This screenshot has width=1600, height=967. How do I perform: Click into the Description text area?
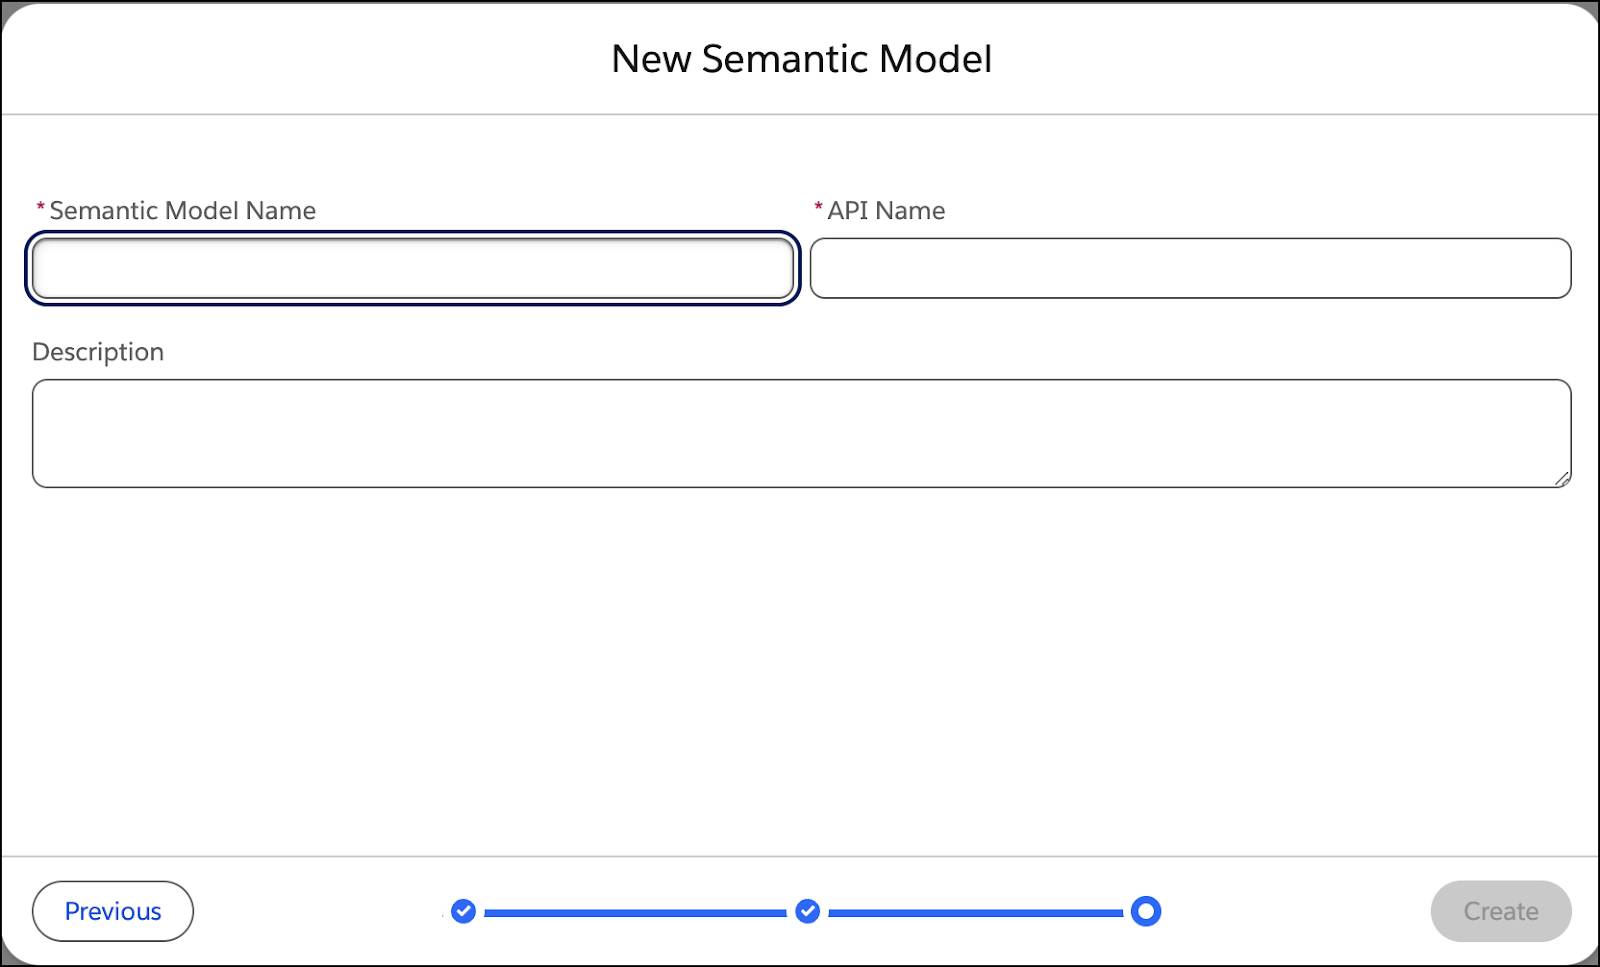coord(800,432)
